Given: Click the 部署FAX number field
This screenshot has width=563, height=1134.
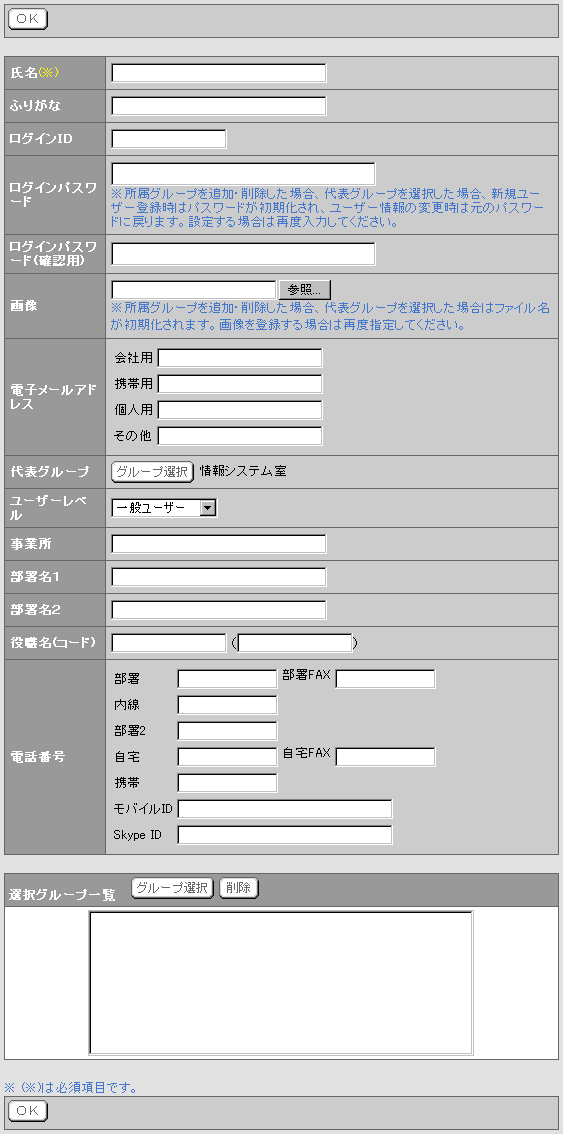Looking at the screenshot, I should pyautogui.click(x=385, y=679).
